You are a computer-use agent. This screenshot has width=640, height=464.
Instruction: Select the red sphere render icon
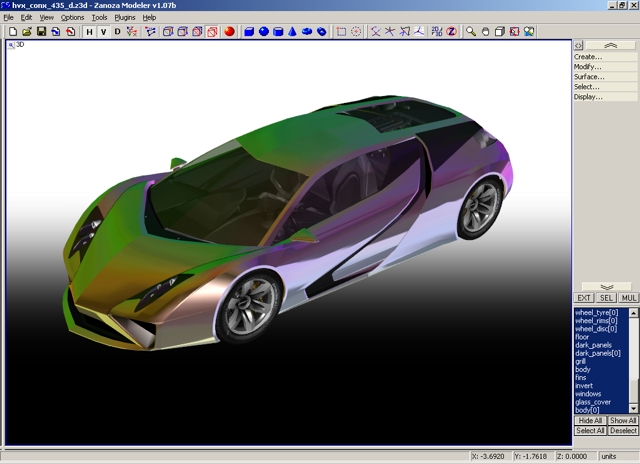[x=229, y=31]
